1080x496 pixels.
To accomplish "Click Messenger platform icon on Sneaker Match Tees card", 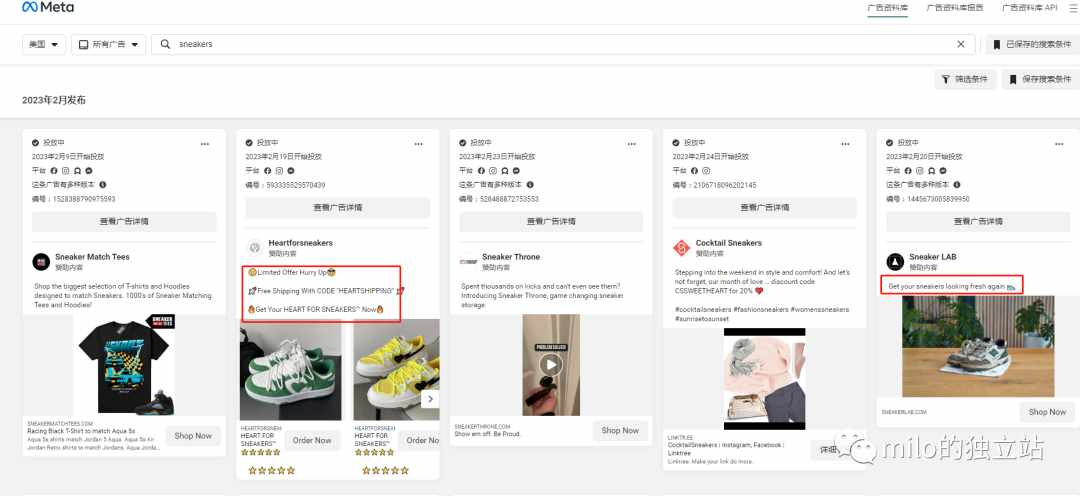I will click(90, 171).
